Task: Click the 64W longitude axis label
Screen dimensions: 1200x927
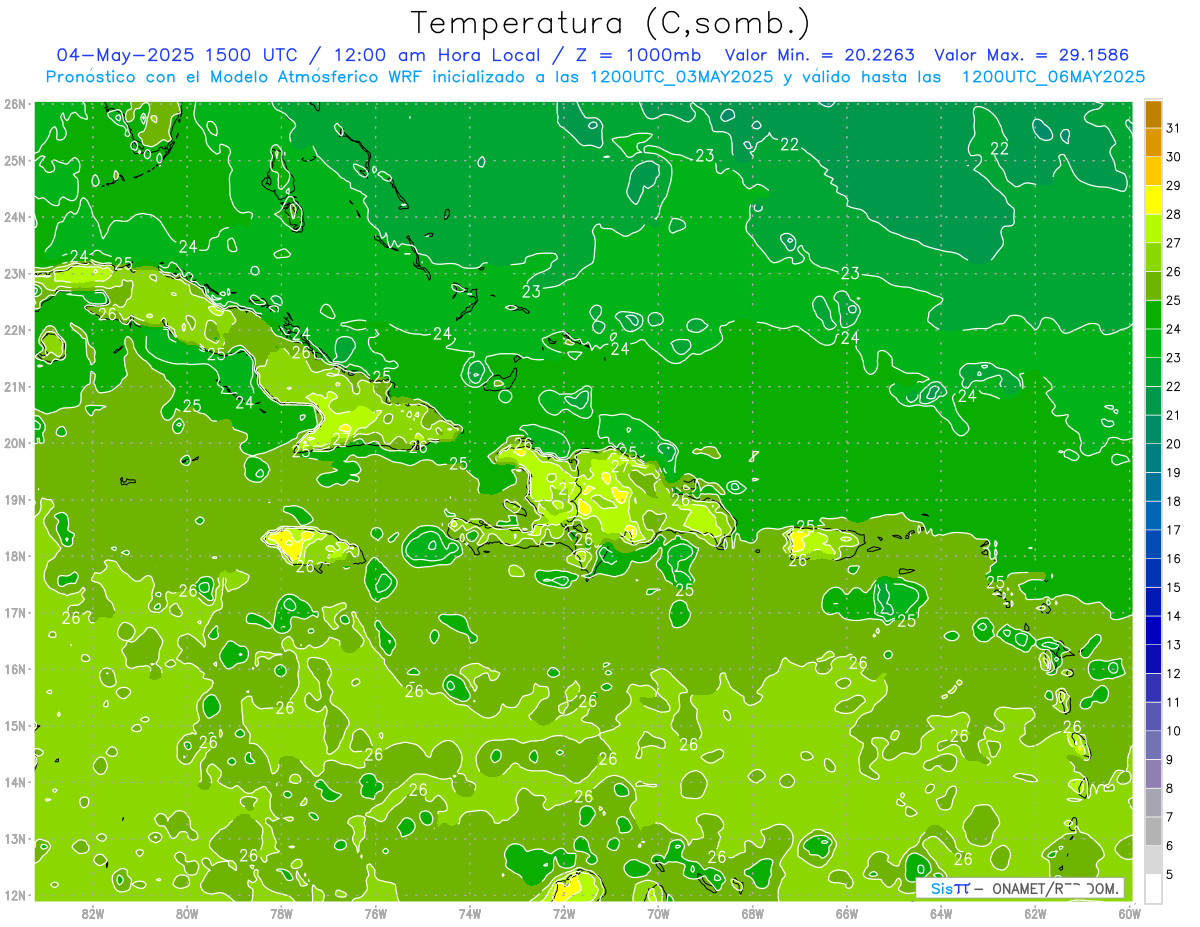Action: pos(941,914)
